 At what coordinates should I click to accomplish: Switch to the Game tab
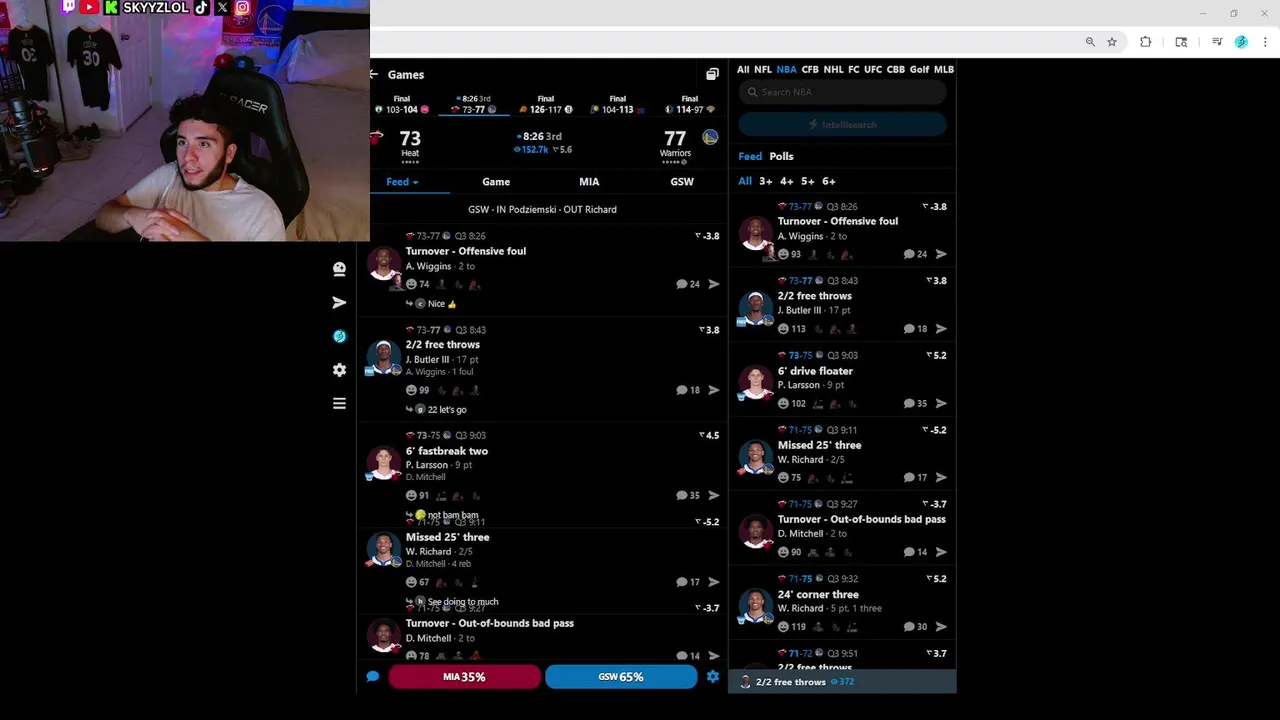pos(496,182)
